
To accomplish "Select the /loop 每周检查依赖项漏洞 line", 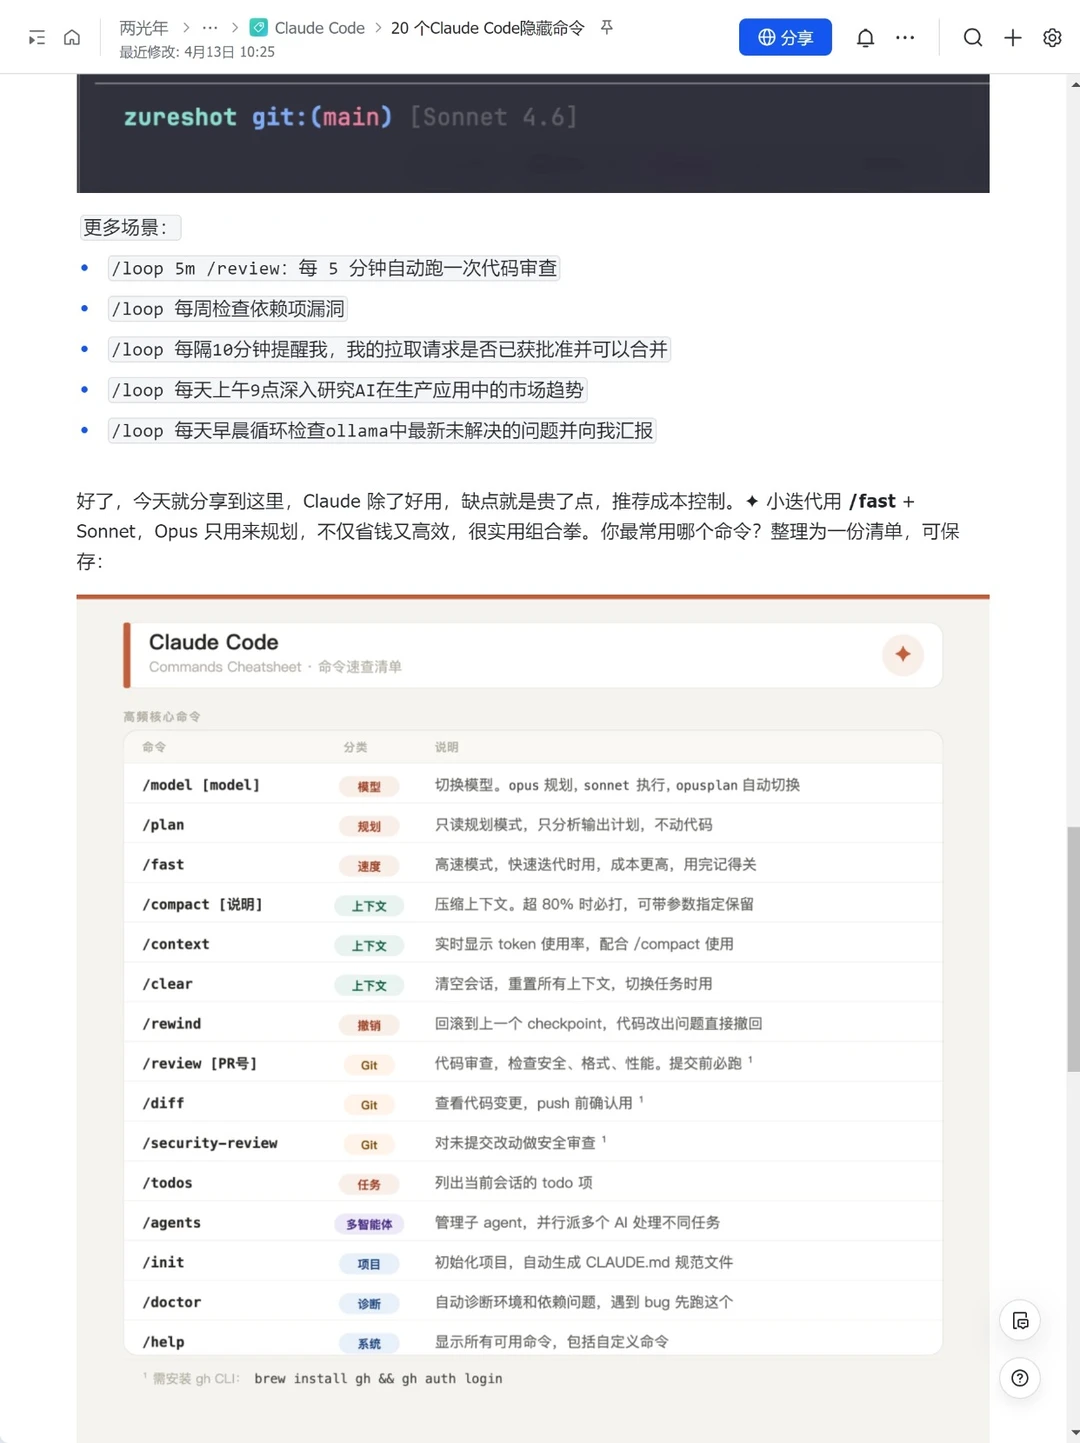I will pyautogui.click(x=227, y=309).
